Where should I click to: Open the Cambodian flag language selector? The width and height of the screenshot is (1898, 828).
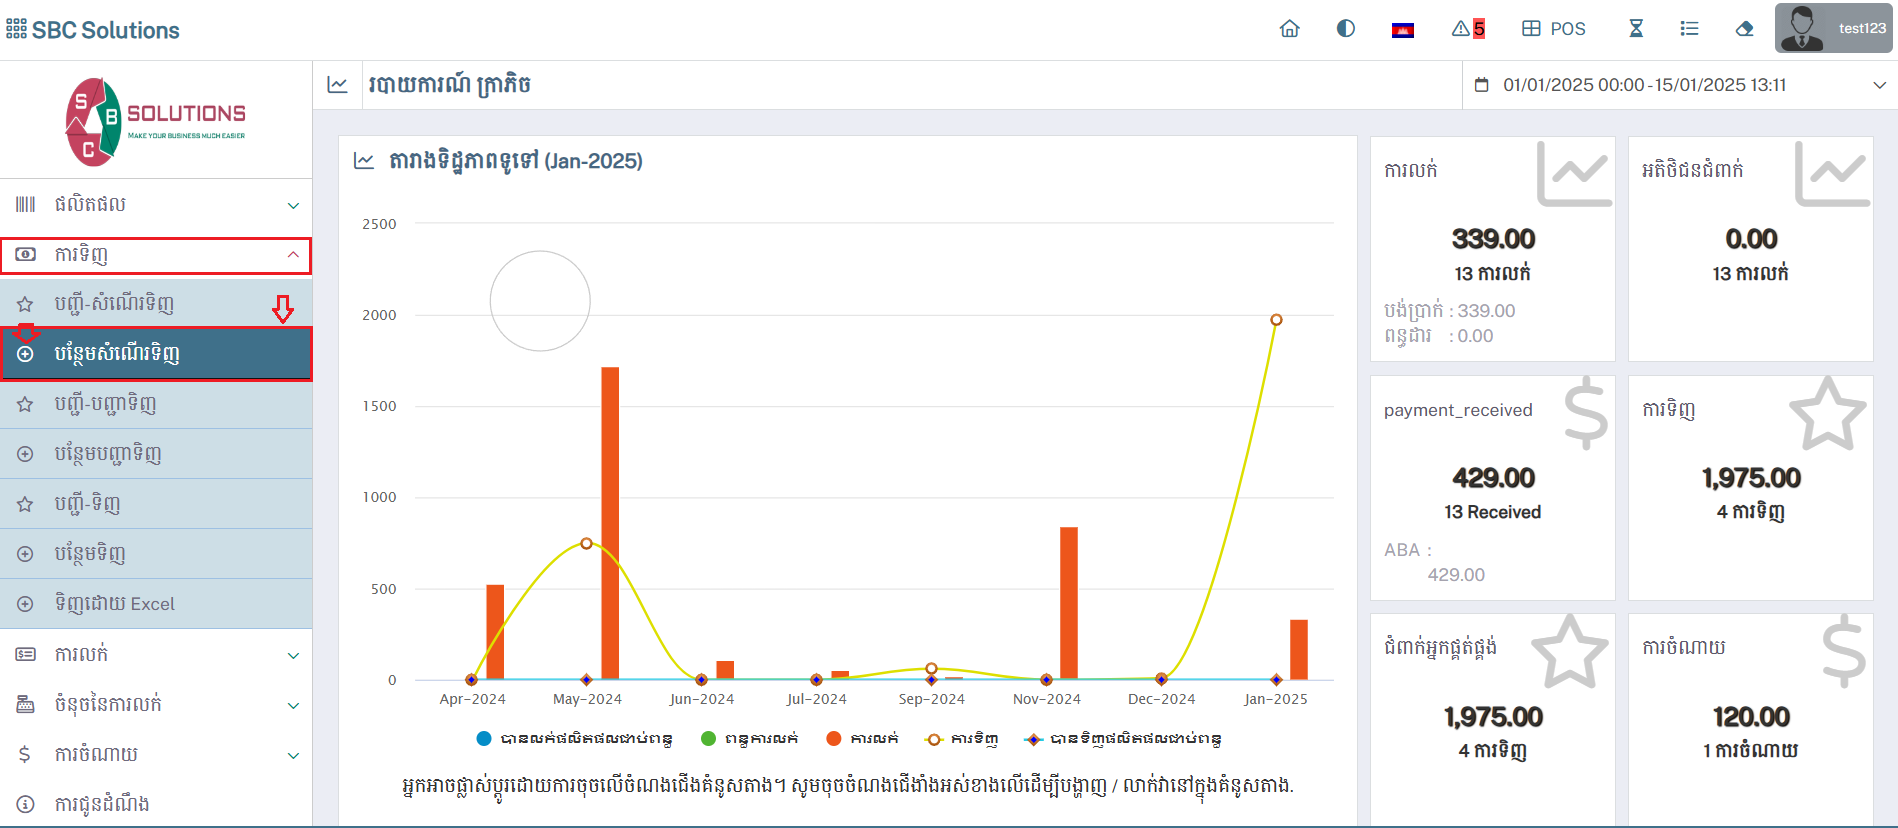(x=1402, y=30)
